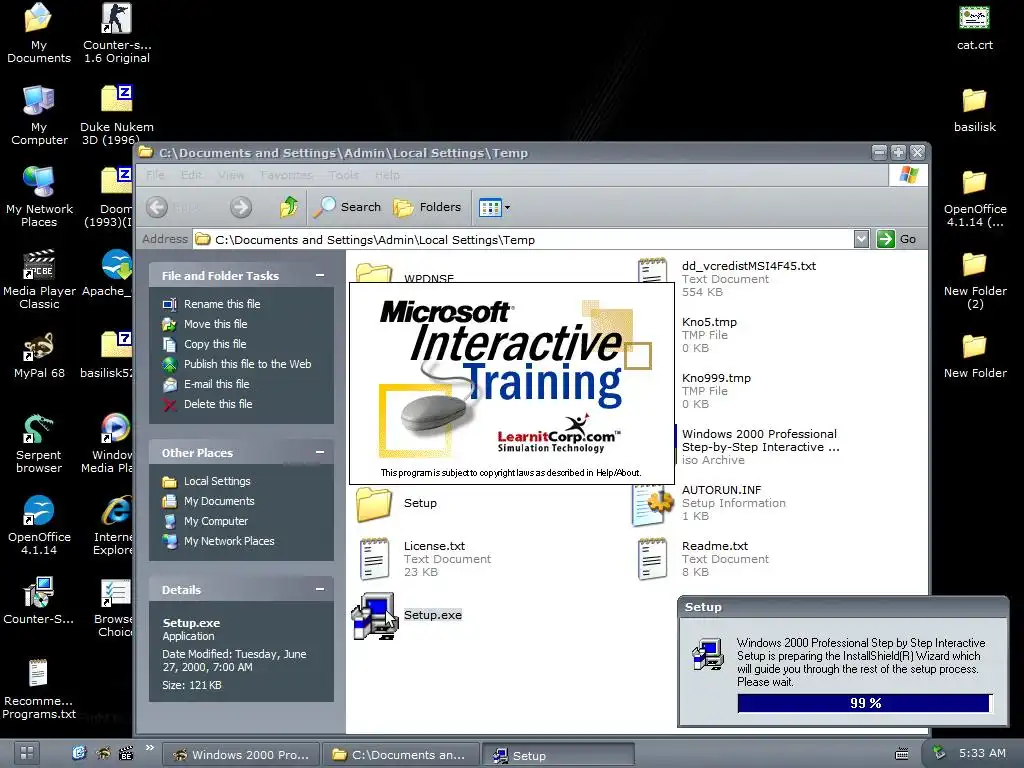Open cat.crt certificate file
This screenshot has height=768, width=1024.
[974, 27]
